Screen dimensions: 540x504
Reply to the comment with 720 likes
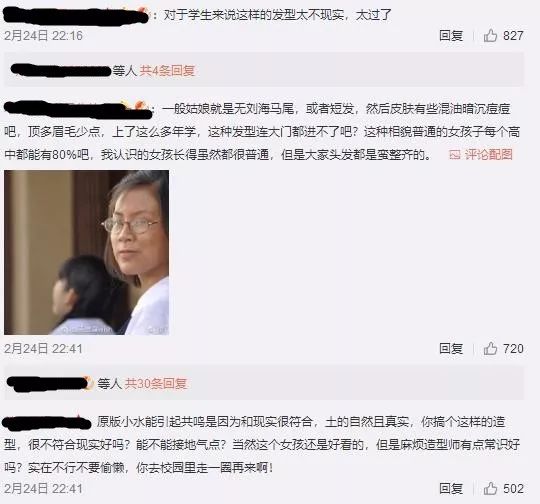pyautogui.click(x=451, y=348)
